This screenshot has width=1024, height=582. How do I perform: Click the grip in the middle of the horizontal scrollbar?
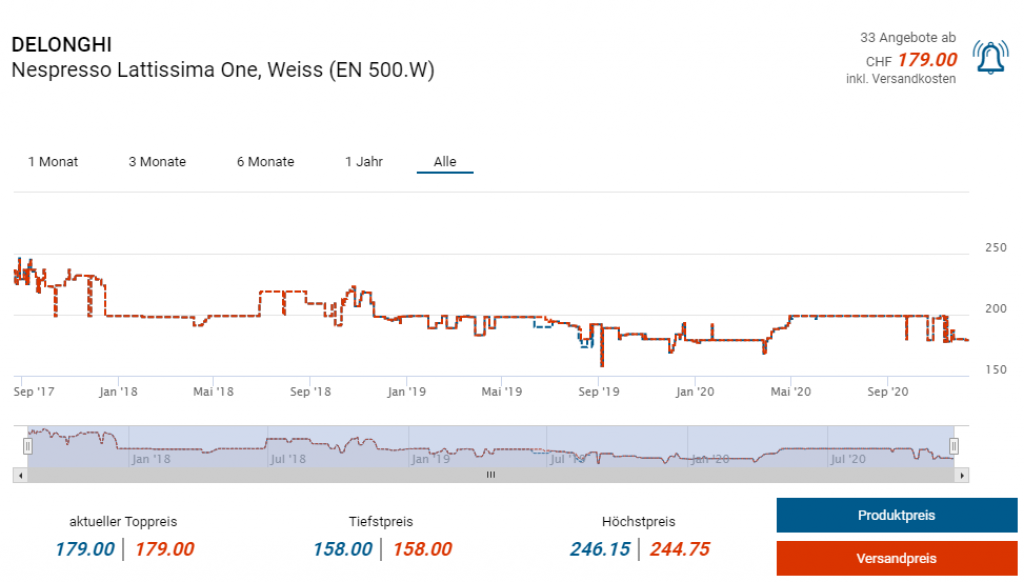(490, 476)
